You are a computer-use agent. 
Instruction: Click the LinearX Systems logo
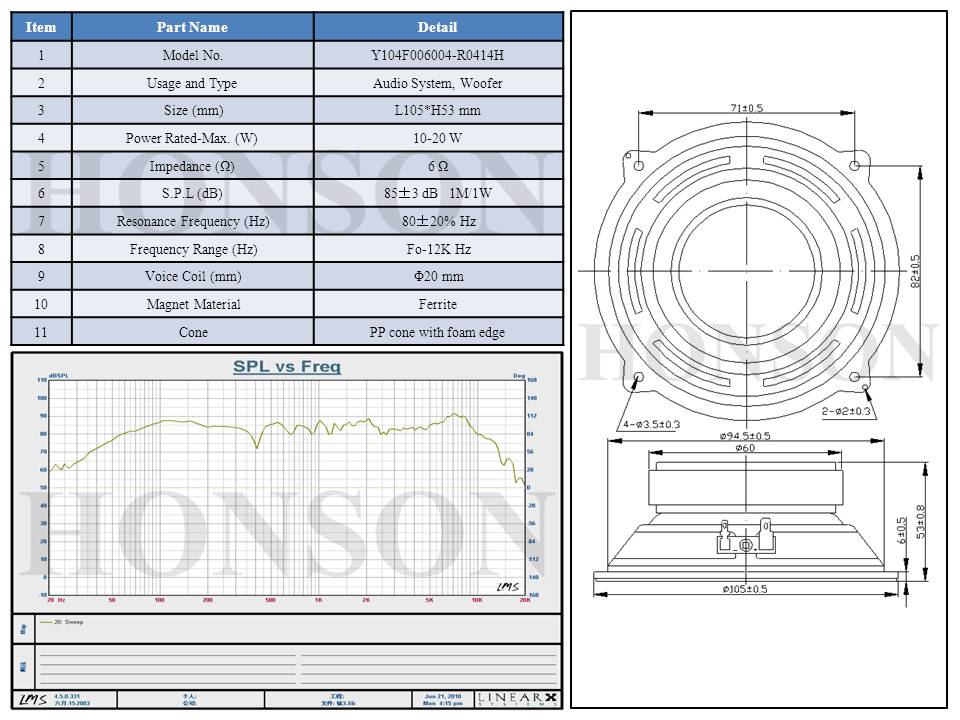coord(518,699)
